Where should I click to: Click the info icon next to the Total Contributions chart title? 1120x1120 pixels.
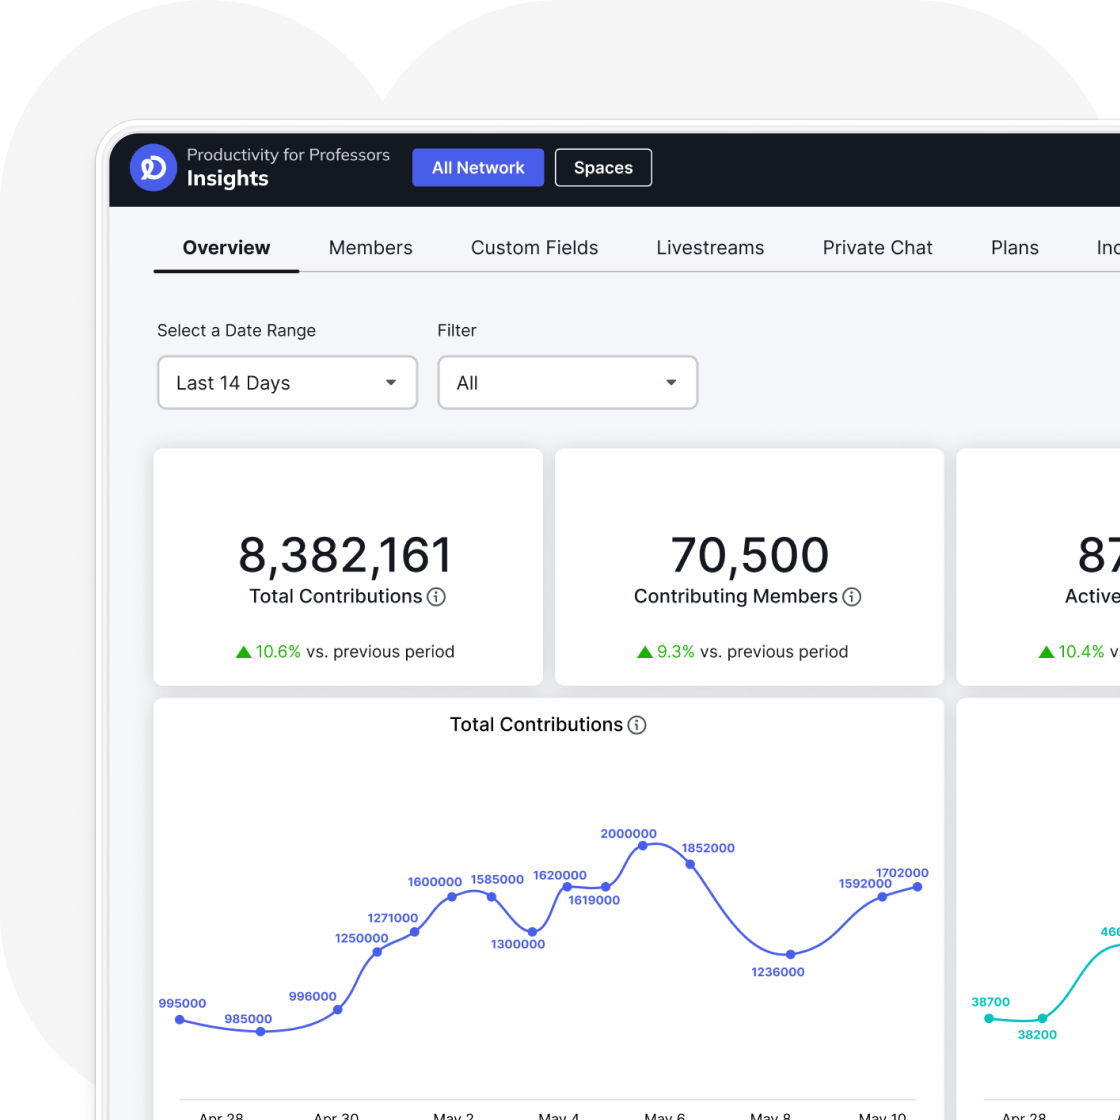(x=637, y=726)
